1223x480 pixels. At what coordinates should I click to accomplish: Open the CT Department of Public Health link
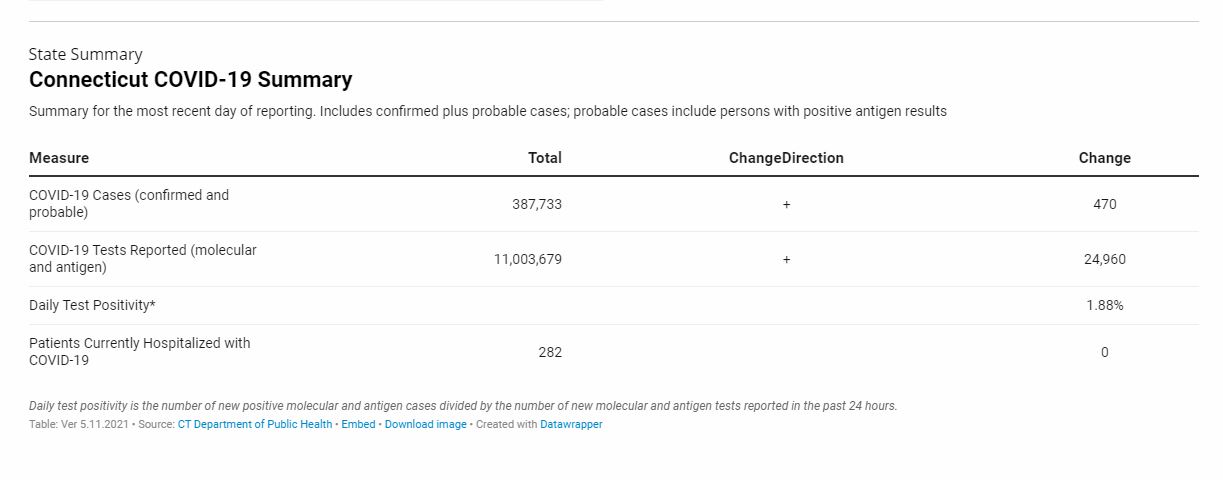pyautogui.click(x=255, y=424)
